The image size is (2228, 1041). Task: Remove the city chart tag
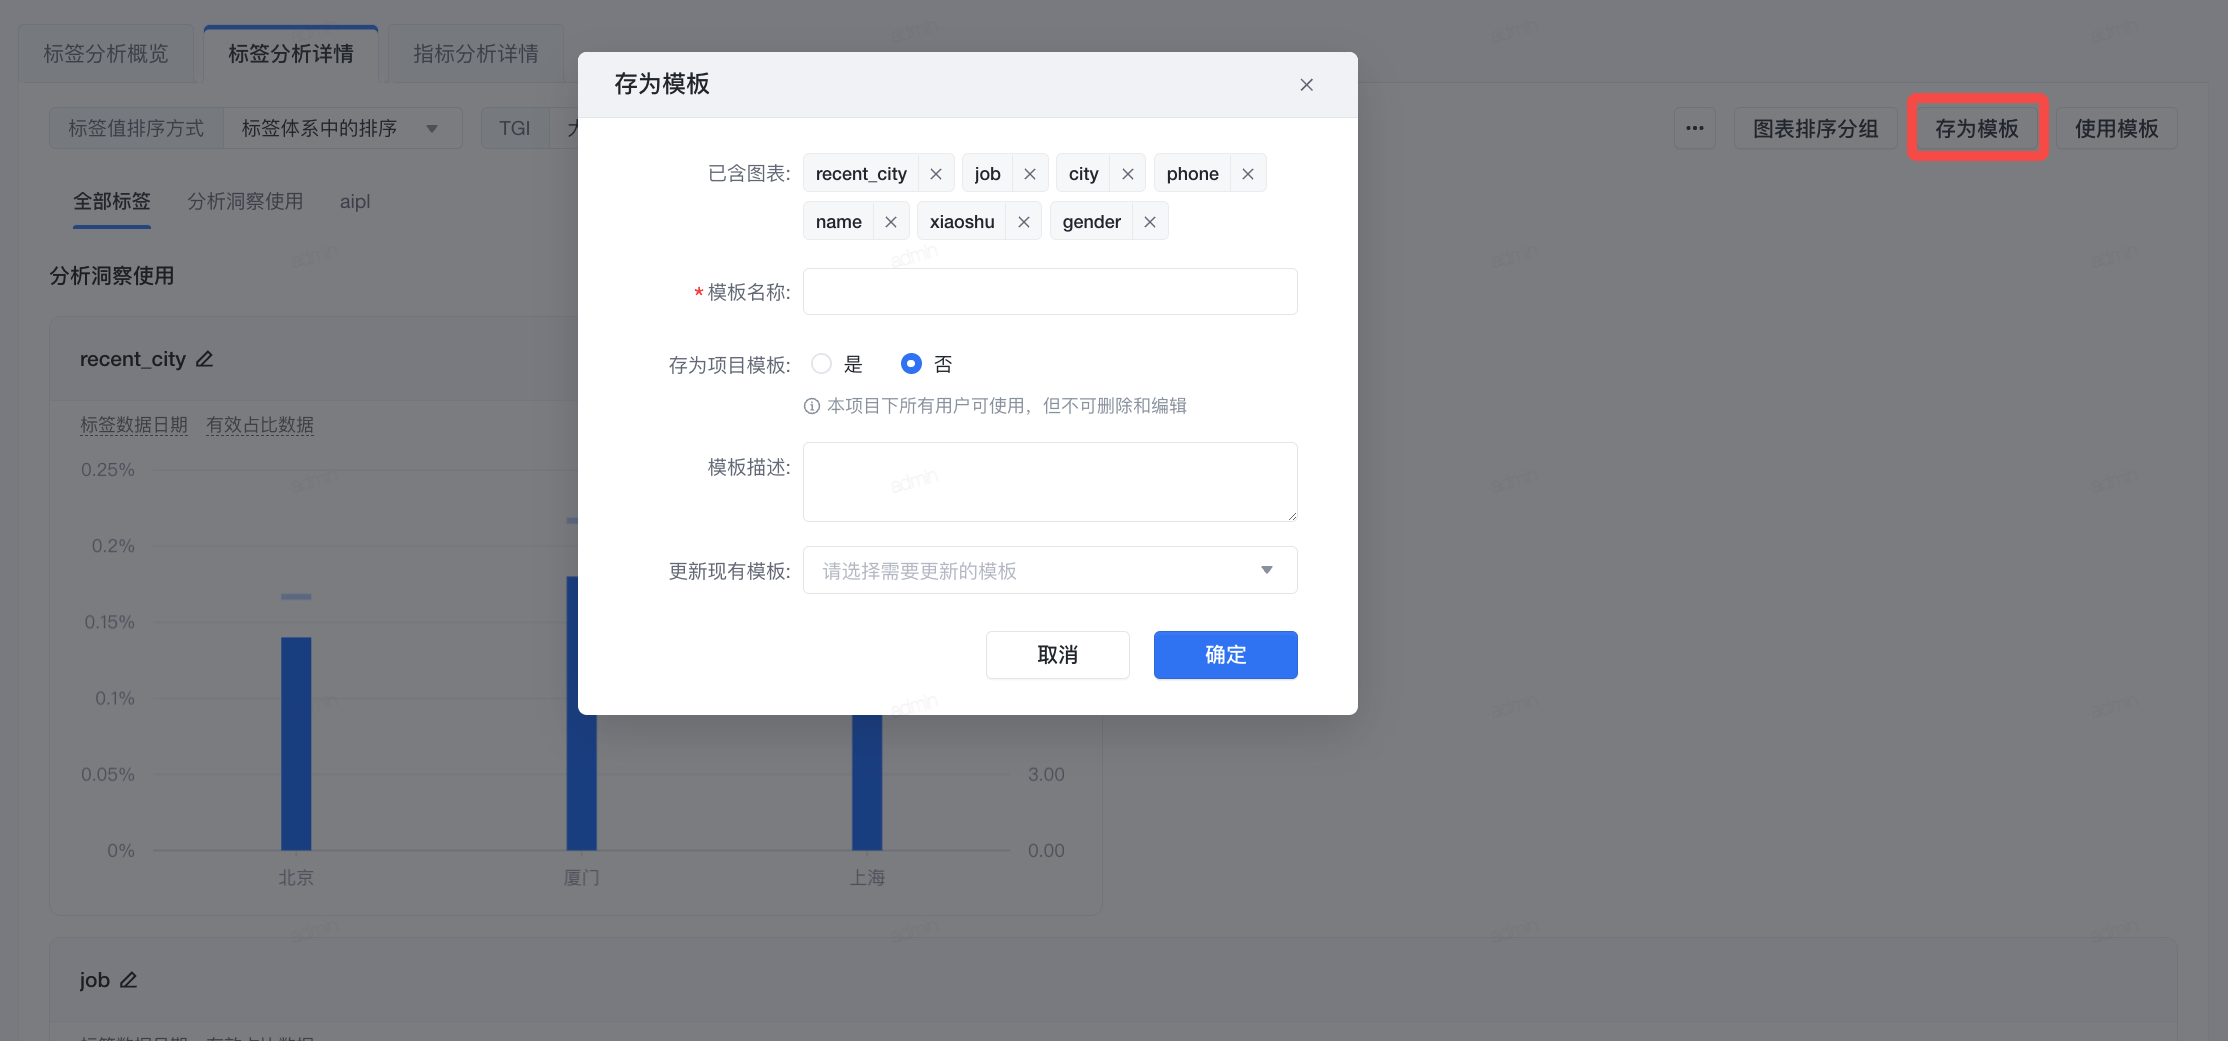pos(1128,174)
